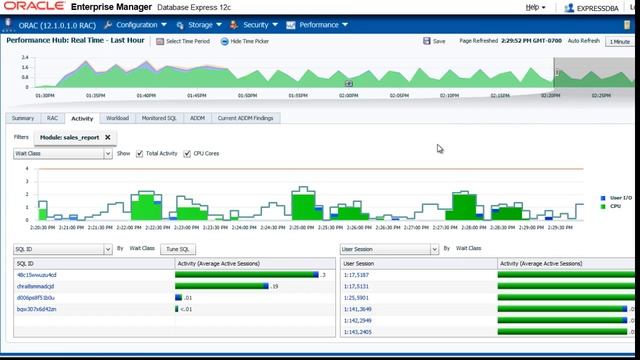The height and width of the screenshot is (360, 640).
Task: Select the Activity tab
Action: point(82,118)
